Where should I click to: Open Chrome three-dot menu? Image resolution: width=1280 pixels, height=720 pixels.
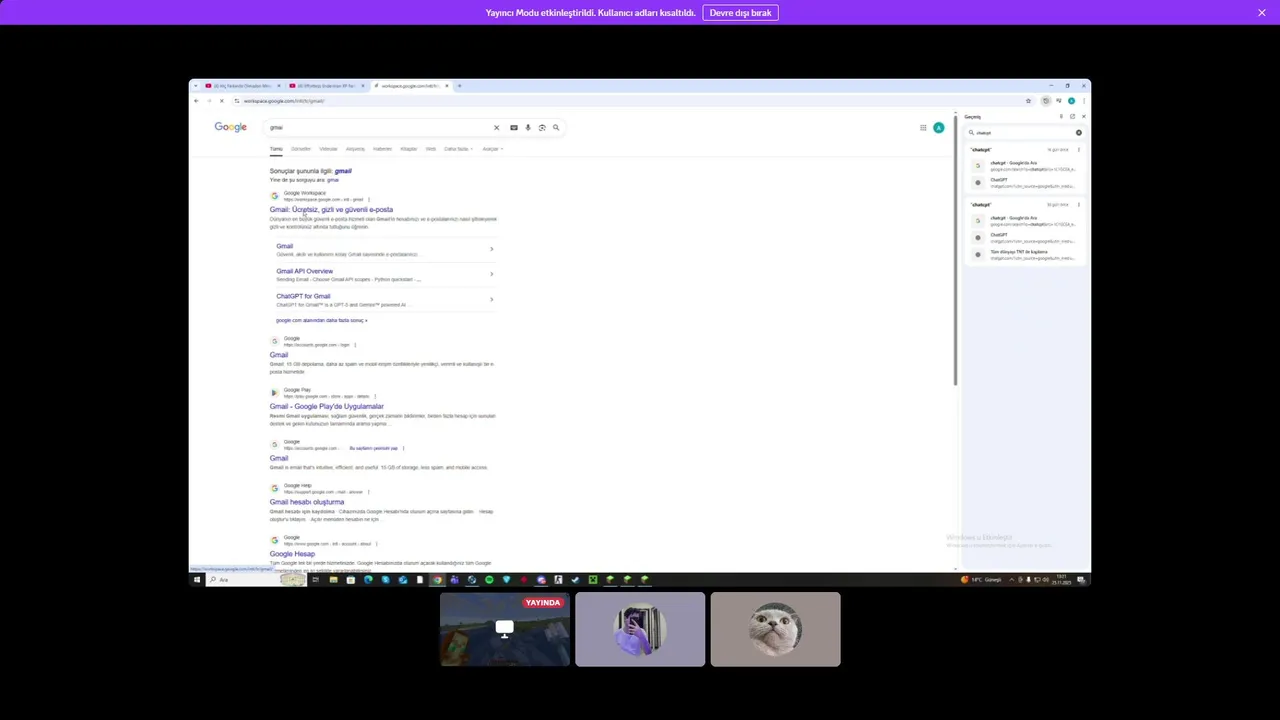pyautogui.click(x=1083, y=100)
